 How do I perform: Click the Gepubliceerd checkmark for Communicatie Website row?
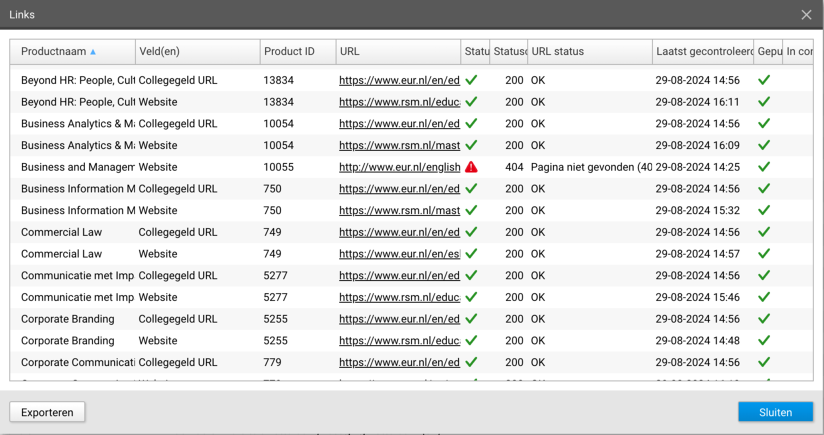765,297
